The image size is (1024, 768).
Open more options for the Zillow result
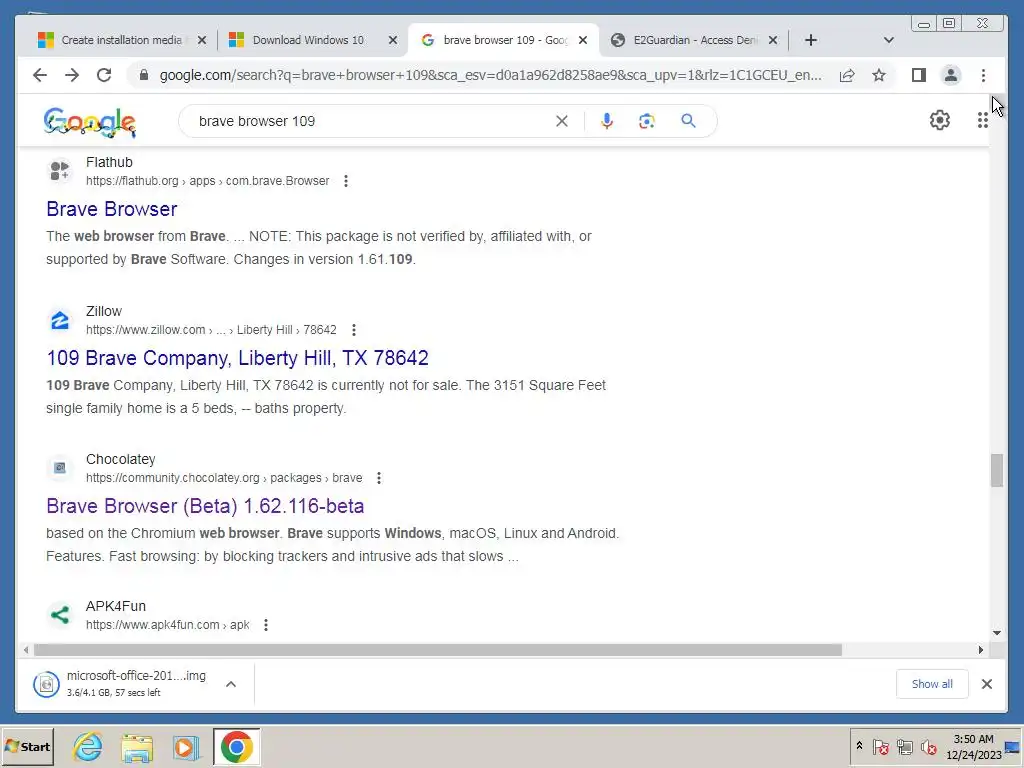(353, 330)
